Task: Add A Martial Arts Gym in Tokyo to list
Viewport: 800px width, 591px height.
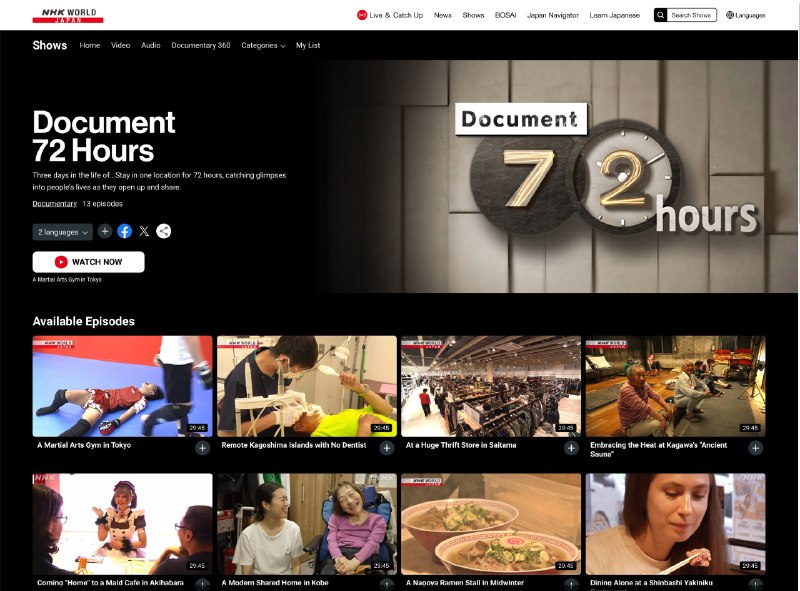Action: coord(203,448)
